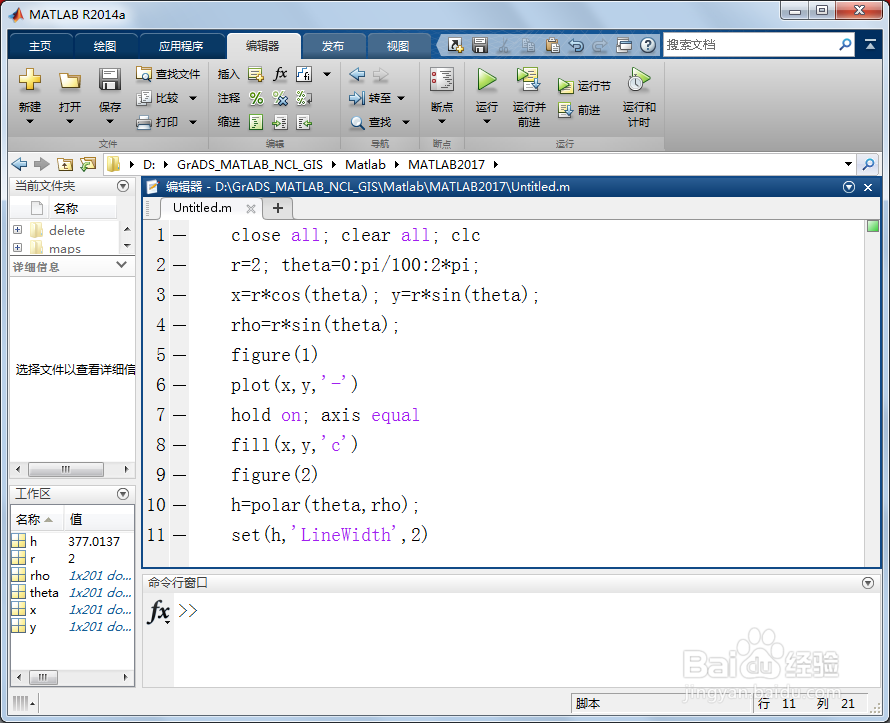Save the file using the floppy icon

pyautogui.click(x=110, y=79)
